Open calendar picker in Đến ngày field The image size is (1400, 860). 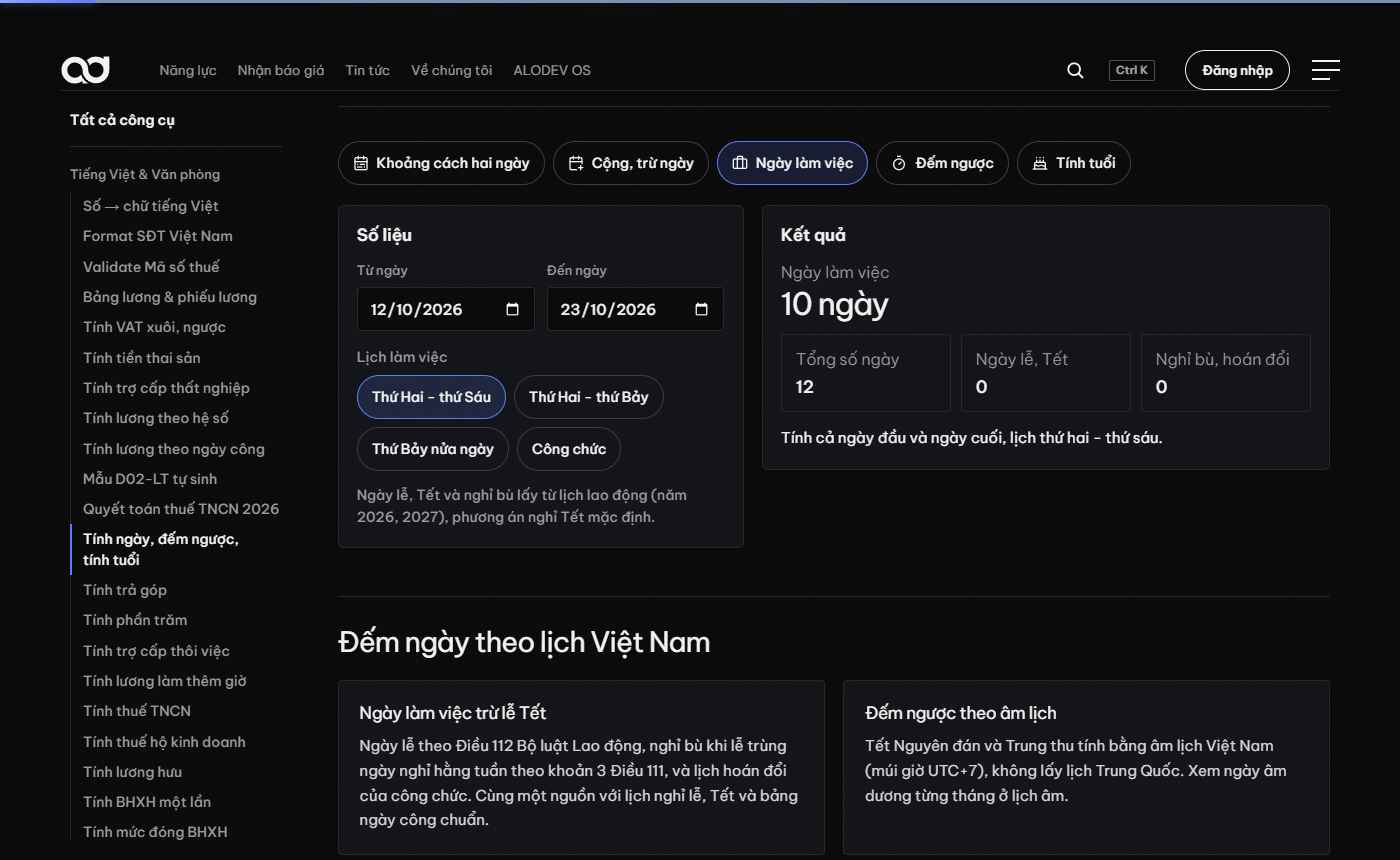pos(701,309)
